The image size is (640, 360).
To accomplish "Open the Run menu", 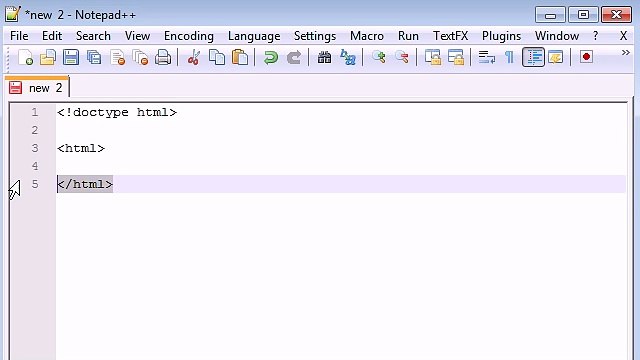I will (x=408, y=36).
